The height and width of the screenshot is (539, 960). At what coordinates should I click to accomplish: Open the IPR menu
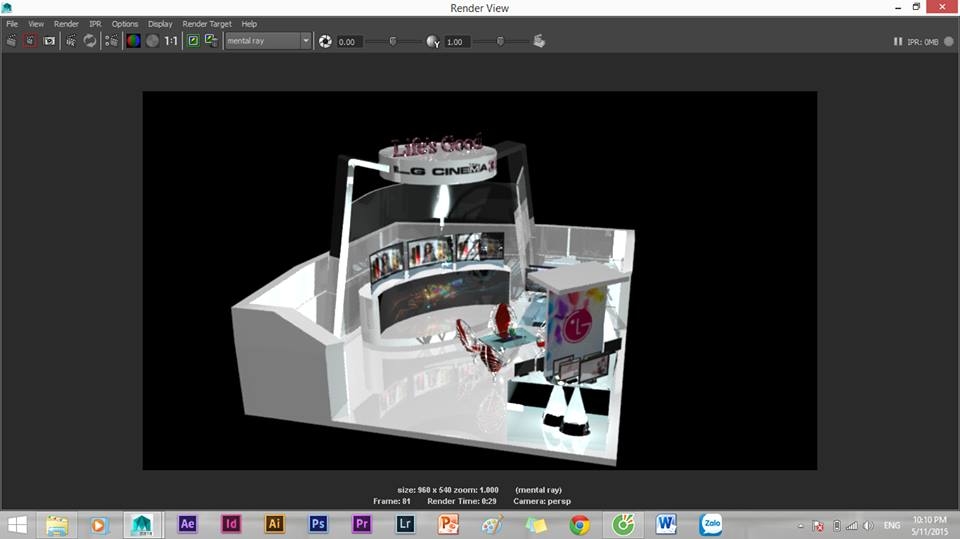95,24
